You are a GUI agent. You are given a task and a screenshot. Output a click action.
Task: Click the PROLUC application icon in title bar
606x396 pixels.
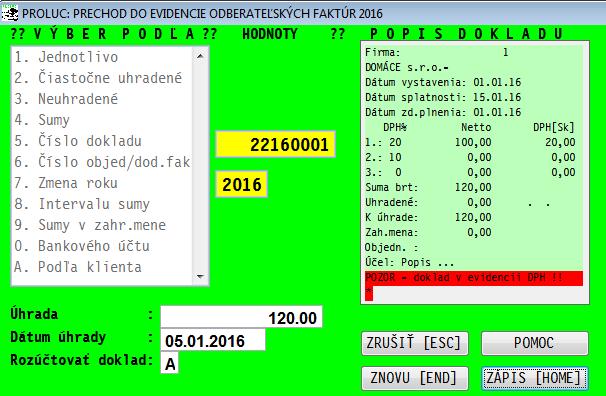(9, 13)
